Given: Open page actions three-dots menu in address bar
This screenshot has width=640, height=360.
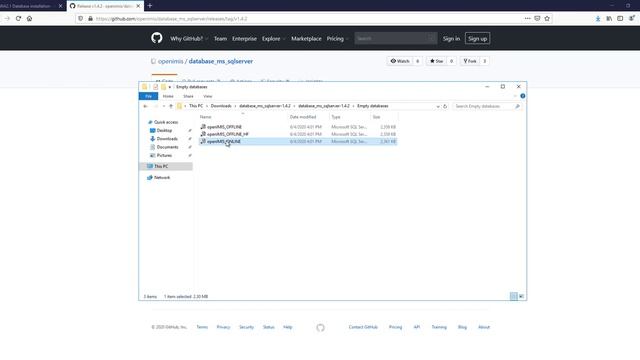Looking at the screenshot, I should pyautogui.click(x=527, y=18).
